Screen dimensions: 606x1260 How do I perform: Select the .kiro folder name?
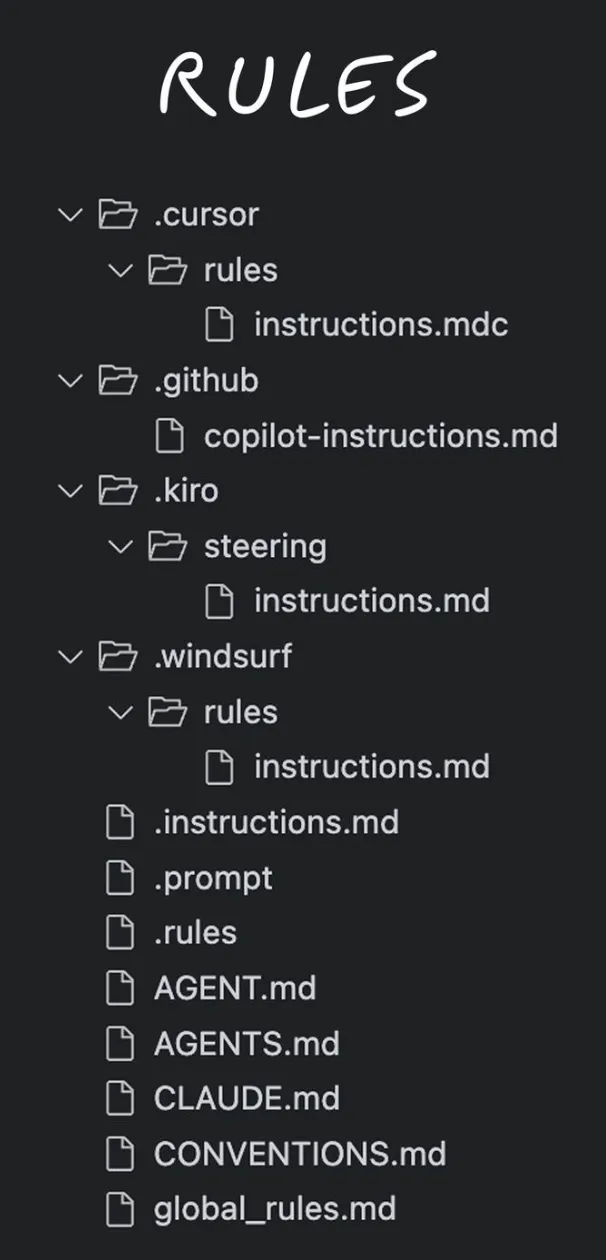point(186,491)
